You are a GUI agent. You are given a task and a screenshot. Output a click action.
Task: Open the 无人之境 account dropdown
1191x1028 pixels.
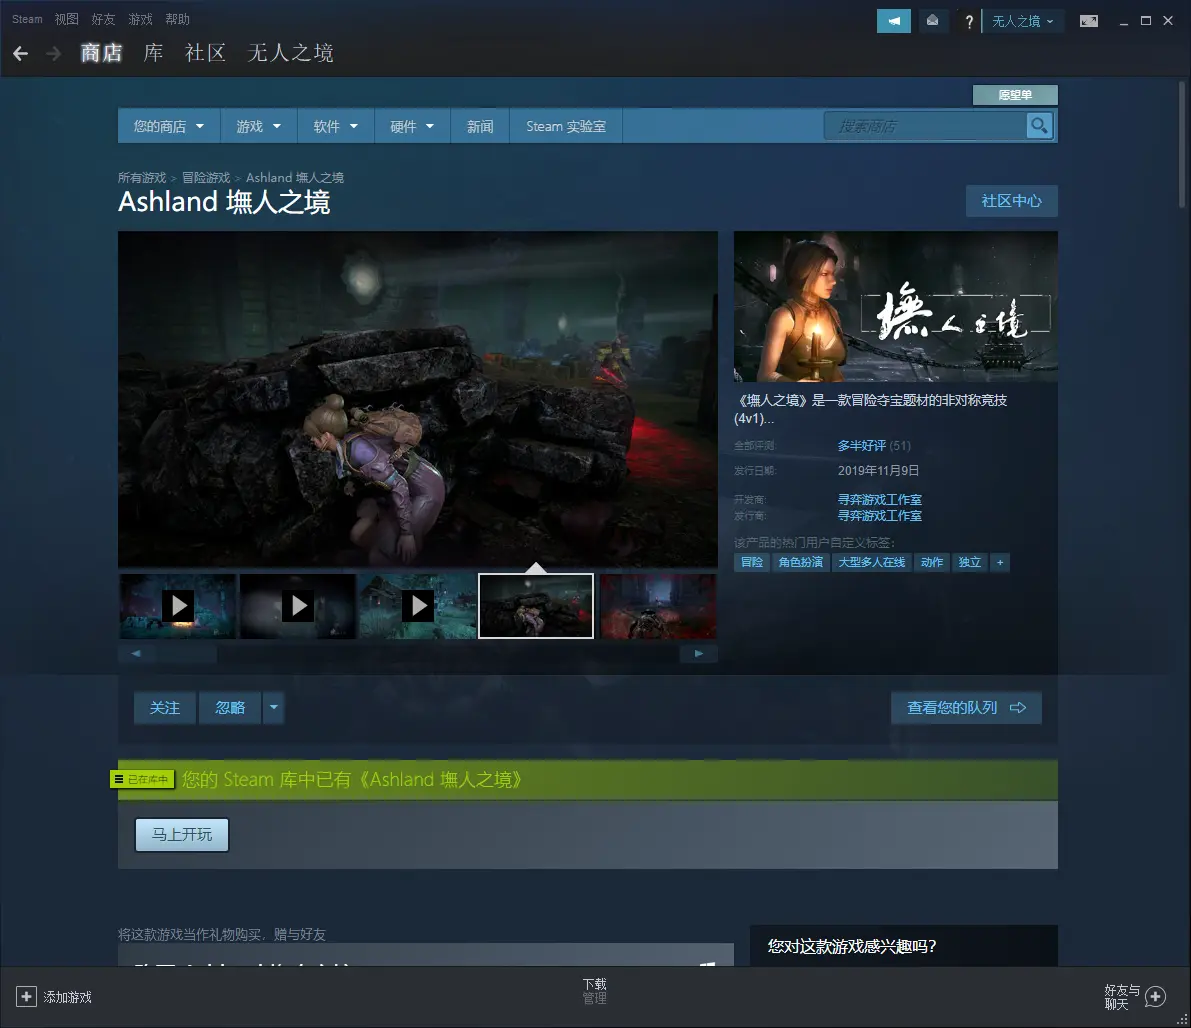click(x=1023, y=21)
